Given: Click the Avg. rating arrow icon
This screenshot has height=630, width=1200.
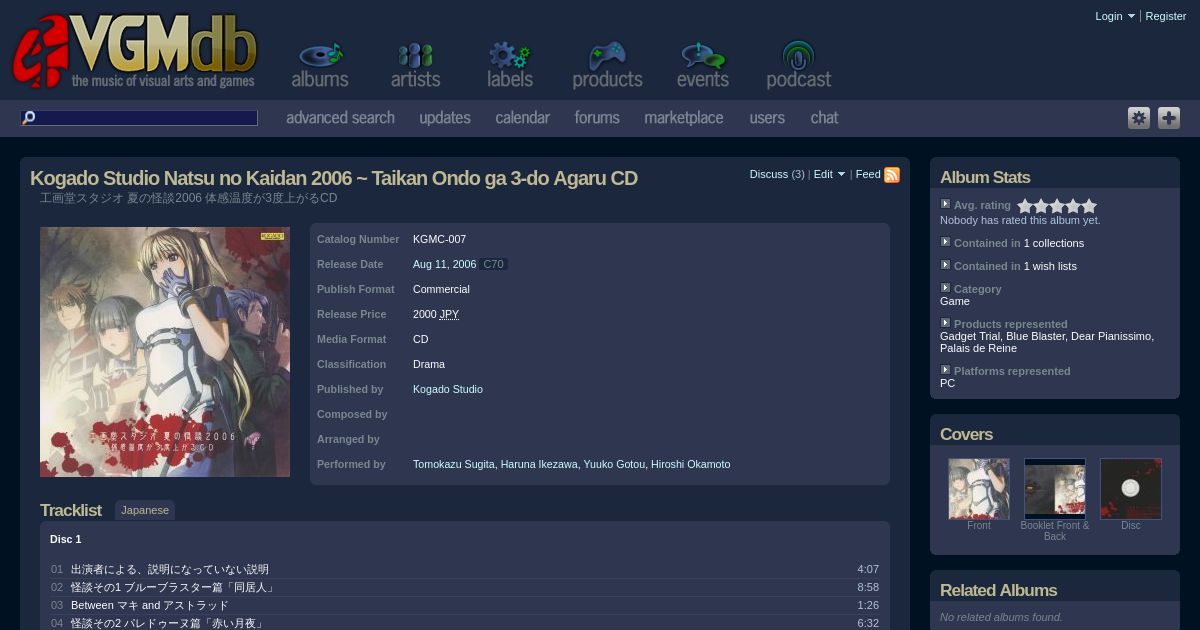Looking at the screenshot, I should 945,204.
